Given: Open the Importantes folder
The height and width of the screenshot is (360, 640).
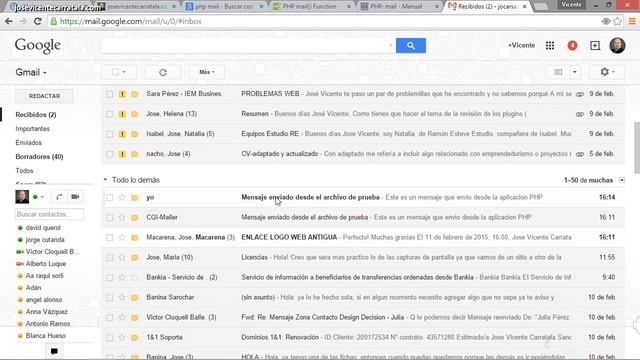Looking at the screenshot, I should point(33,129).
